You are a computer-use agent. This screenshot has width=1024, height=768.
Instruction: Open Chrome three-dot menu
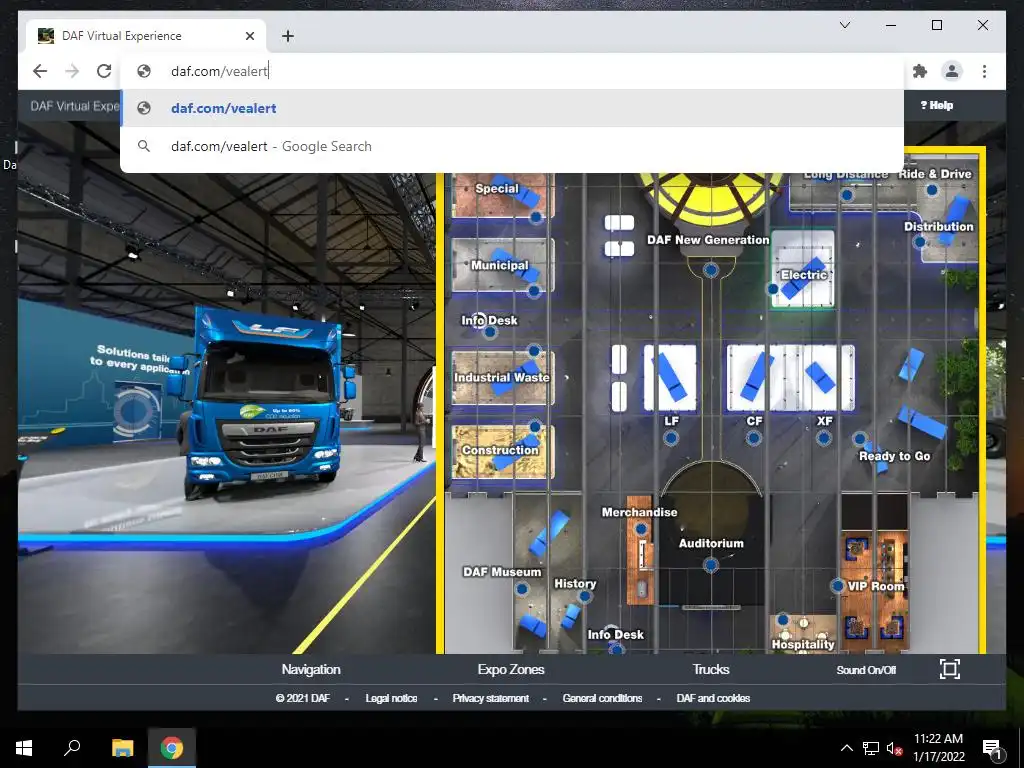[x=984, y=71]
